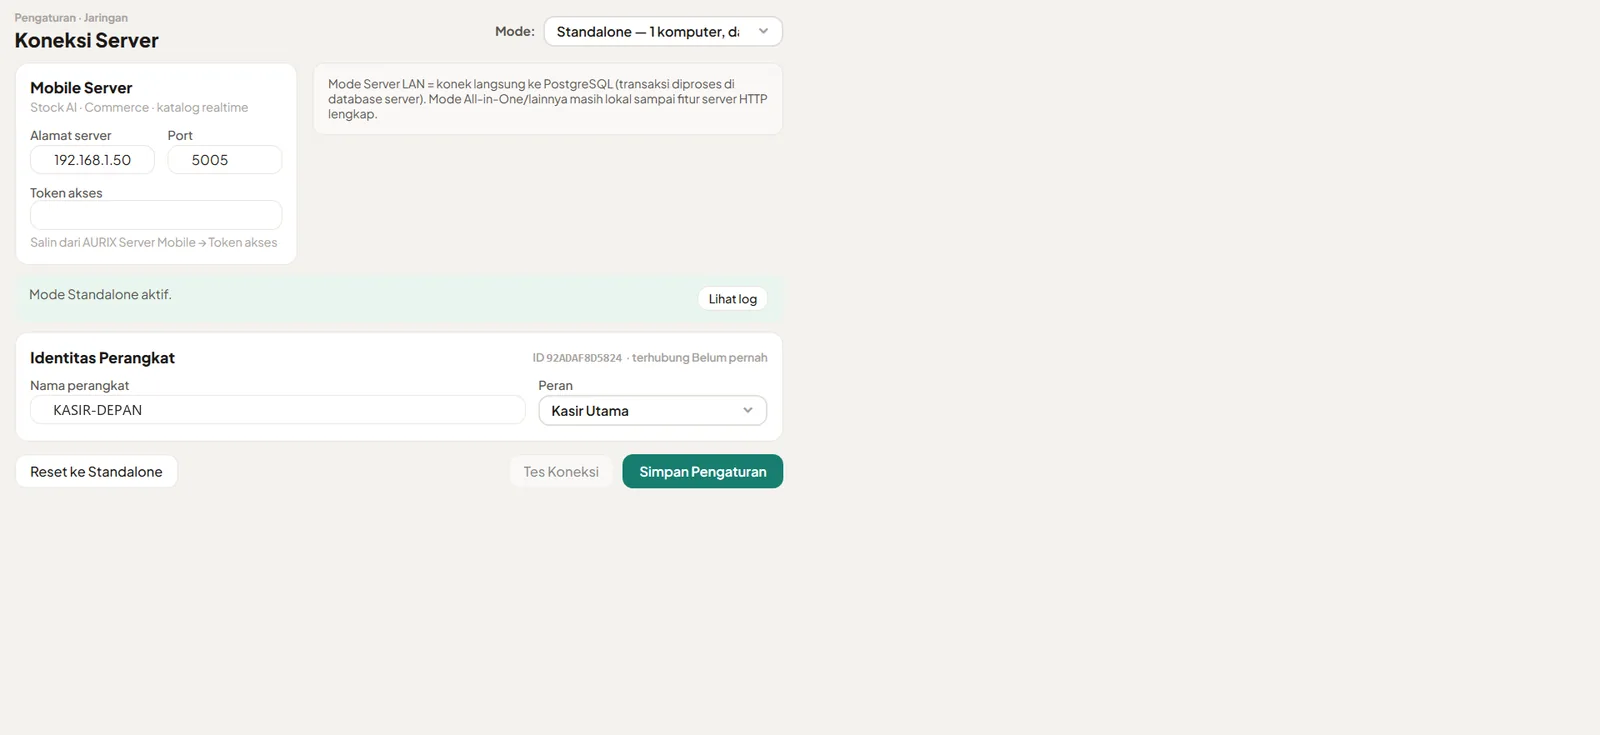Click the Alamat server field 192.168.1.50
The width and height of the screenshot is (1600, 735).
point(92,160)
